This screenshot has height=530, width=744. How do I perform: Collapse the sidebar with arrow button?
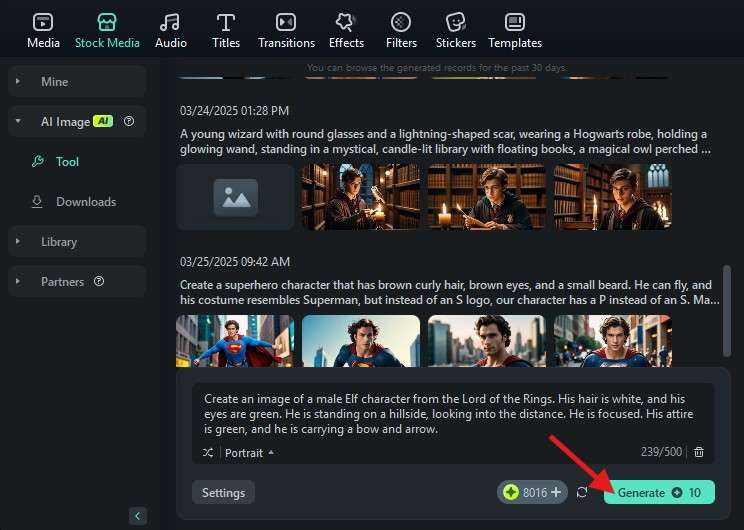point(138,516)
